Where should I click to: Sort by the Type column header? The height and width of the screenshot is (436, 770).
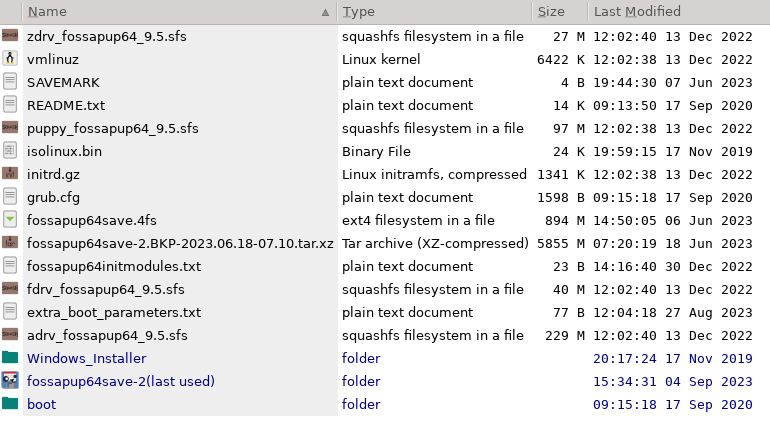click(435, 12)
